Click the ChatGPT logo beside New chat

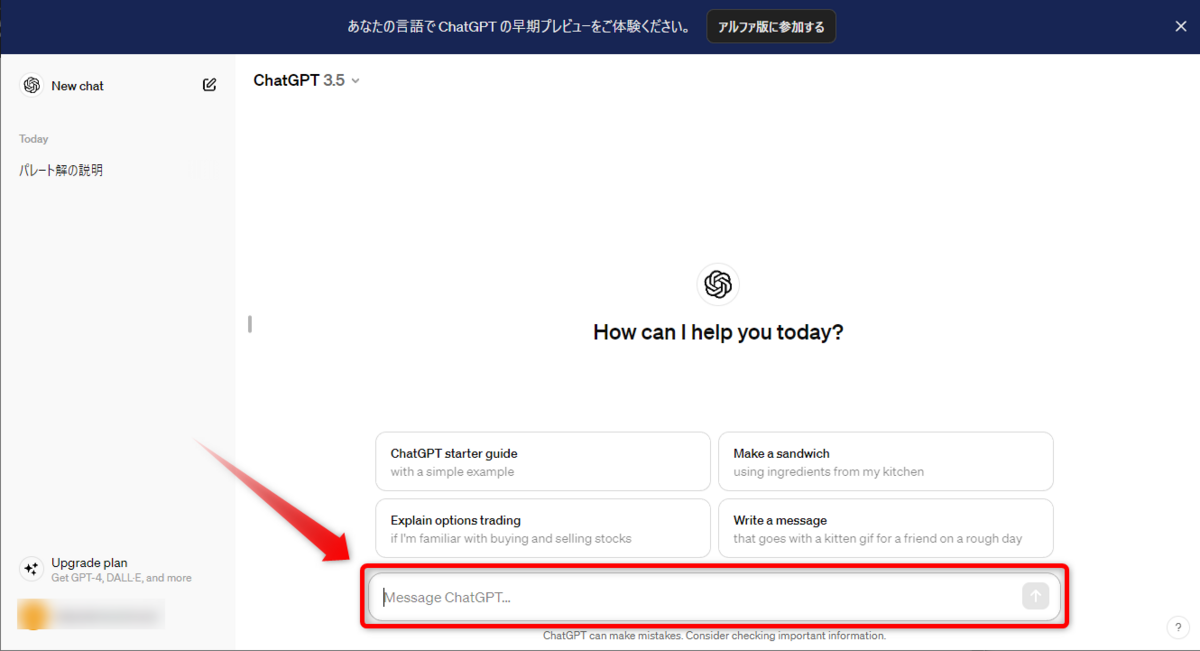(x=32, y=85)
